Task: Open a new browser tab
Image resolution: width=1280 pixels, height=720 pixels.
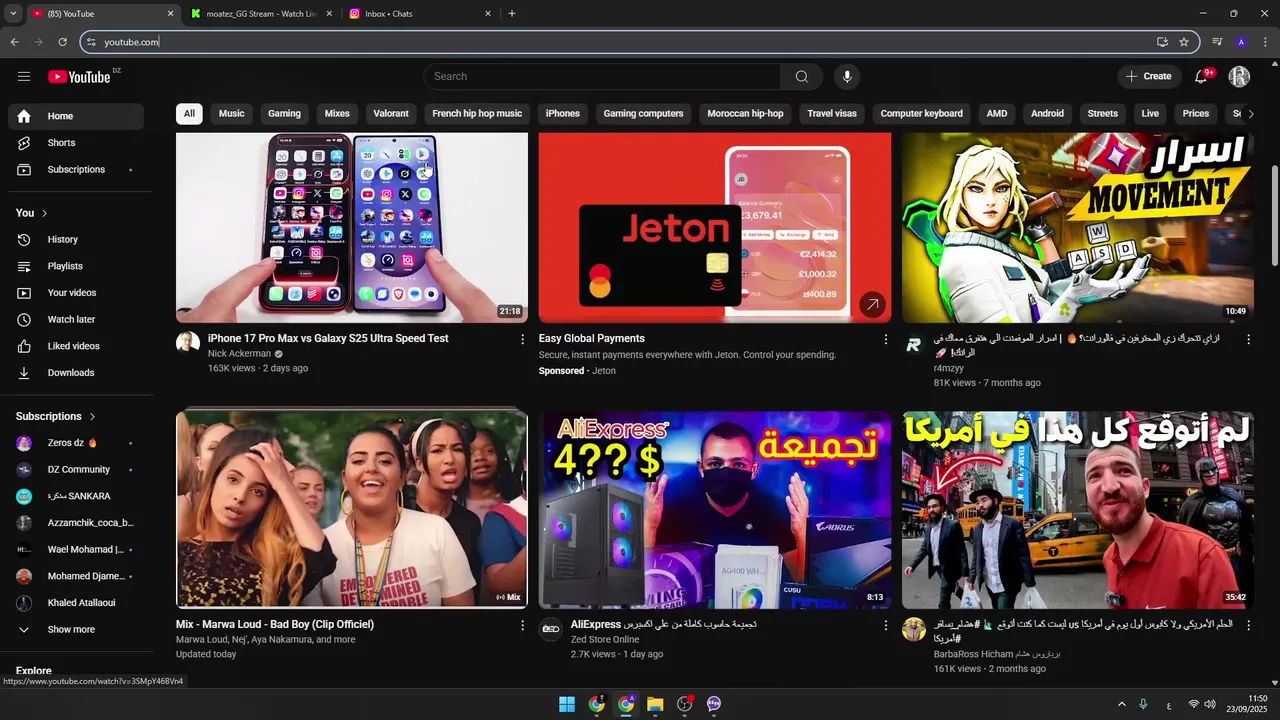Action: click(512, 14)
